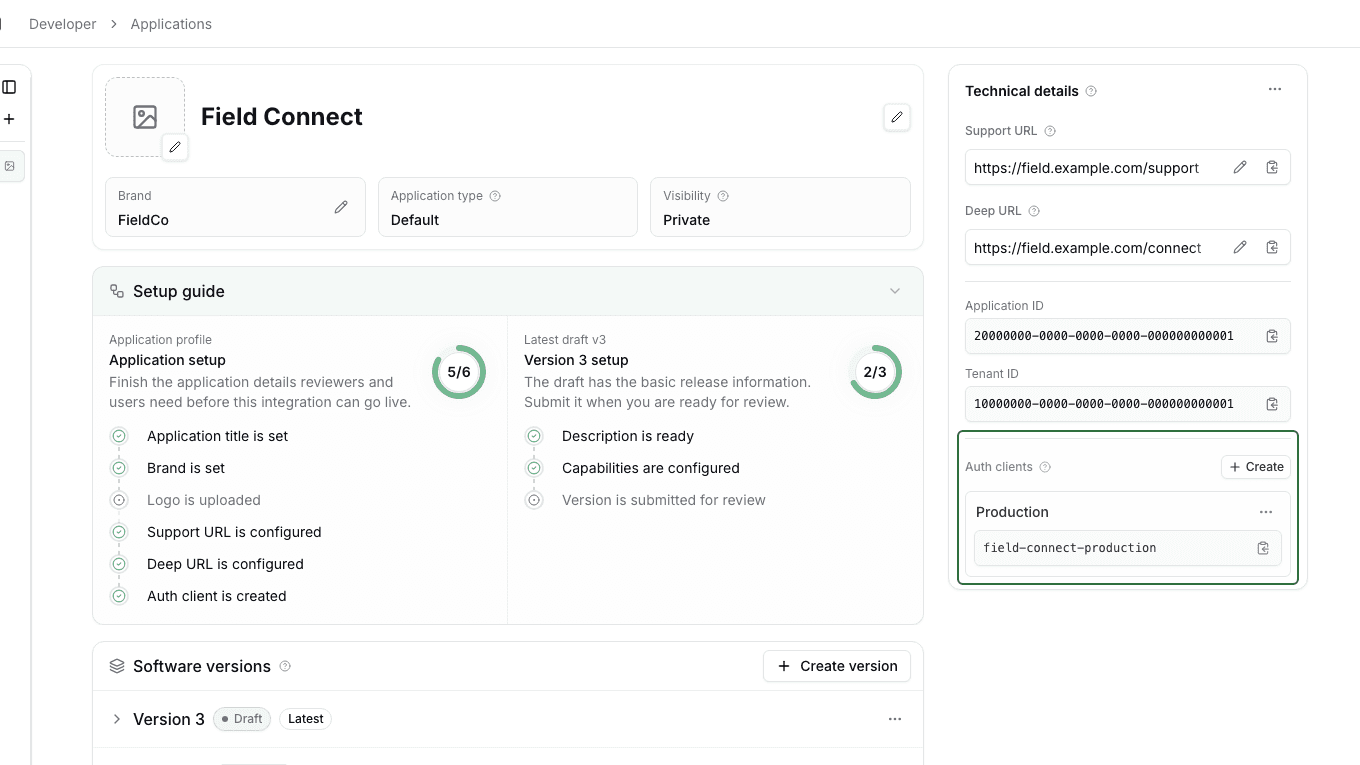1360x765 pixels.
Task: Edit the application logo with the pencil icon
Action: 175,147
